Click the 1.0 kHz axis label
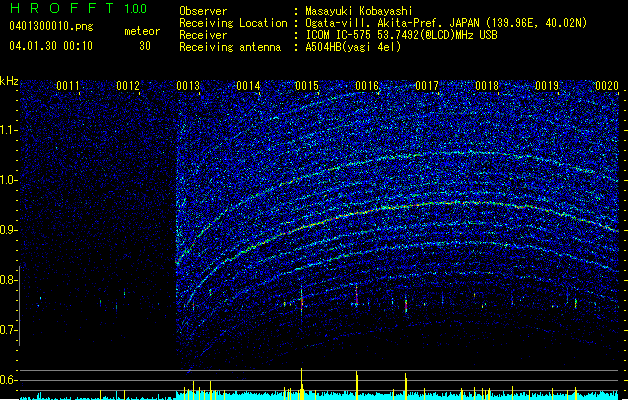 click(x=9, y=180)
